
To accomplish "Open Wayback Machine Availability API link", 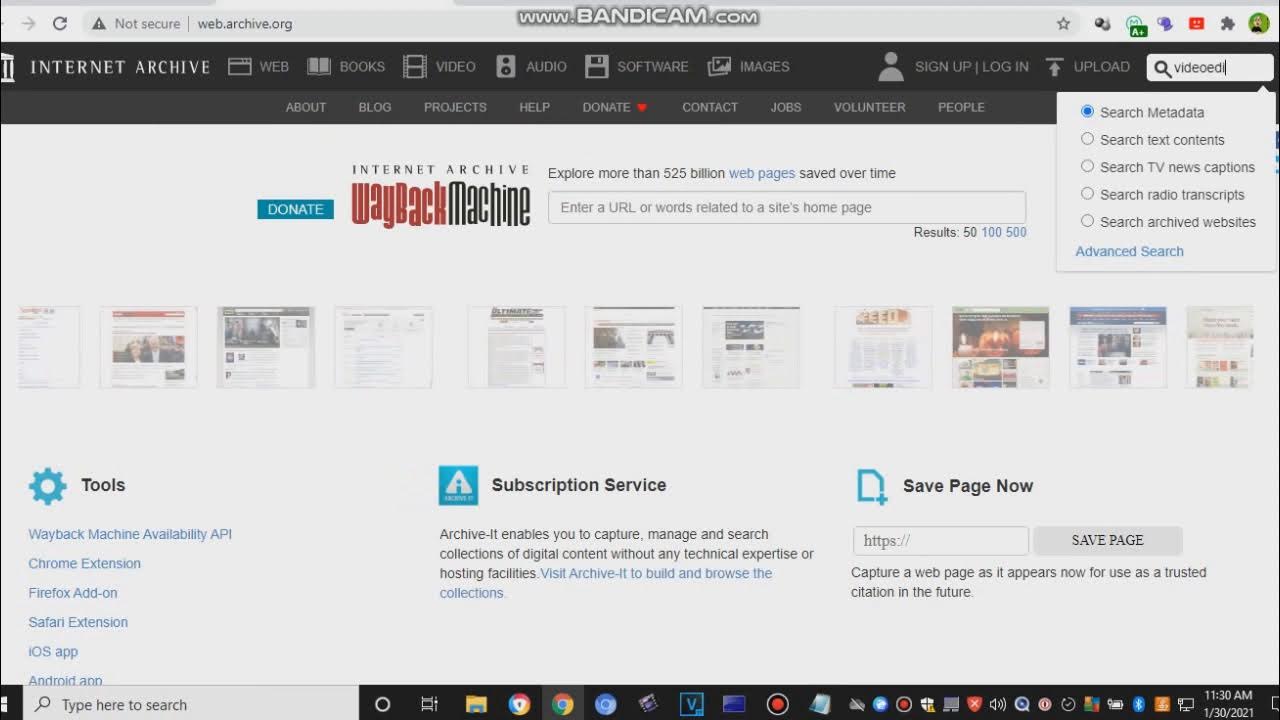I will 130,534.
